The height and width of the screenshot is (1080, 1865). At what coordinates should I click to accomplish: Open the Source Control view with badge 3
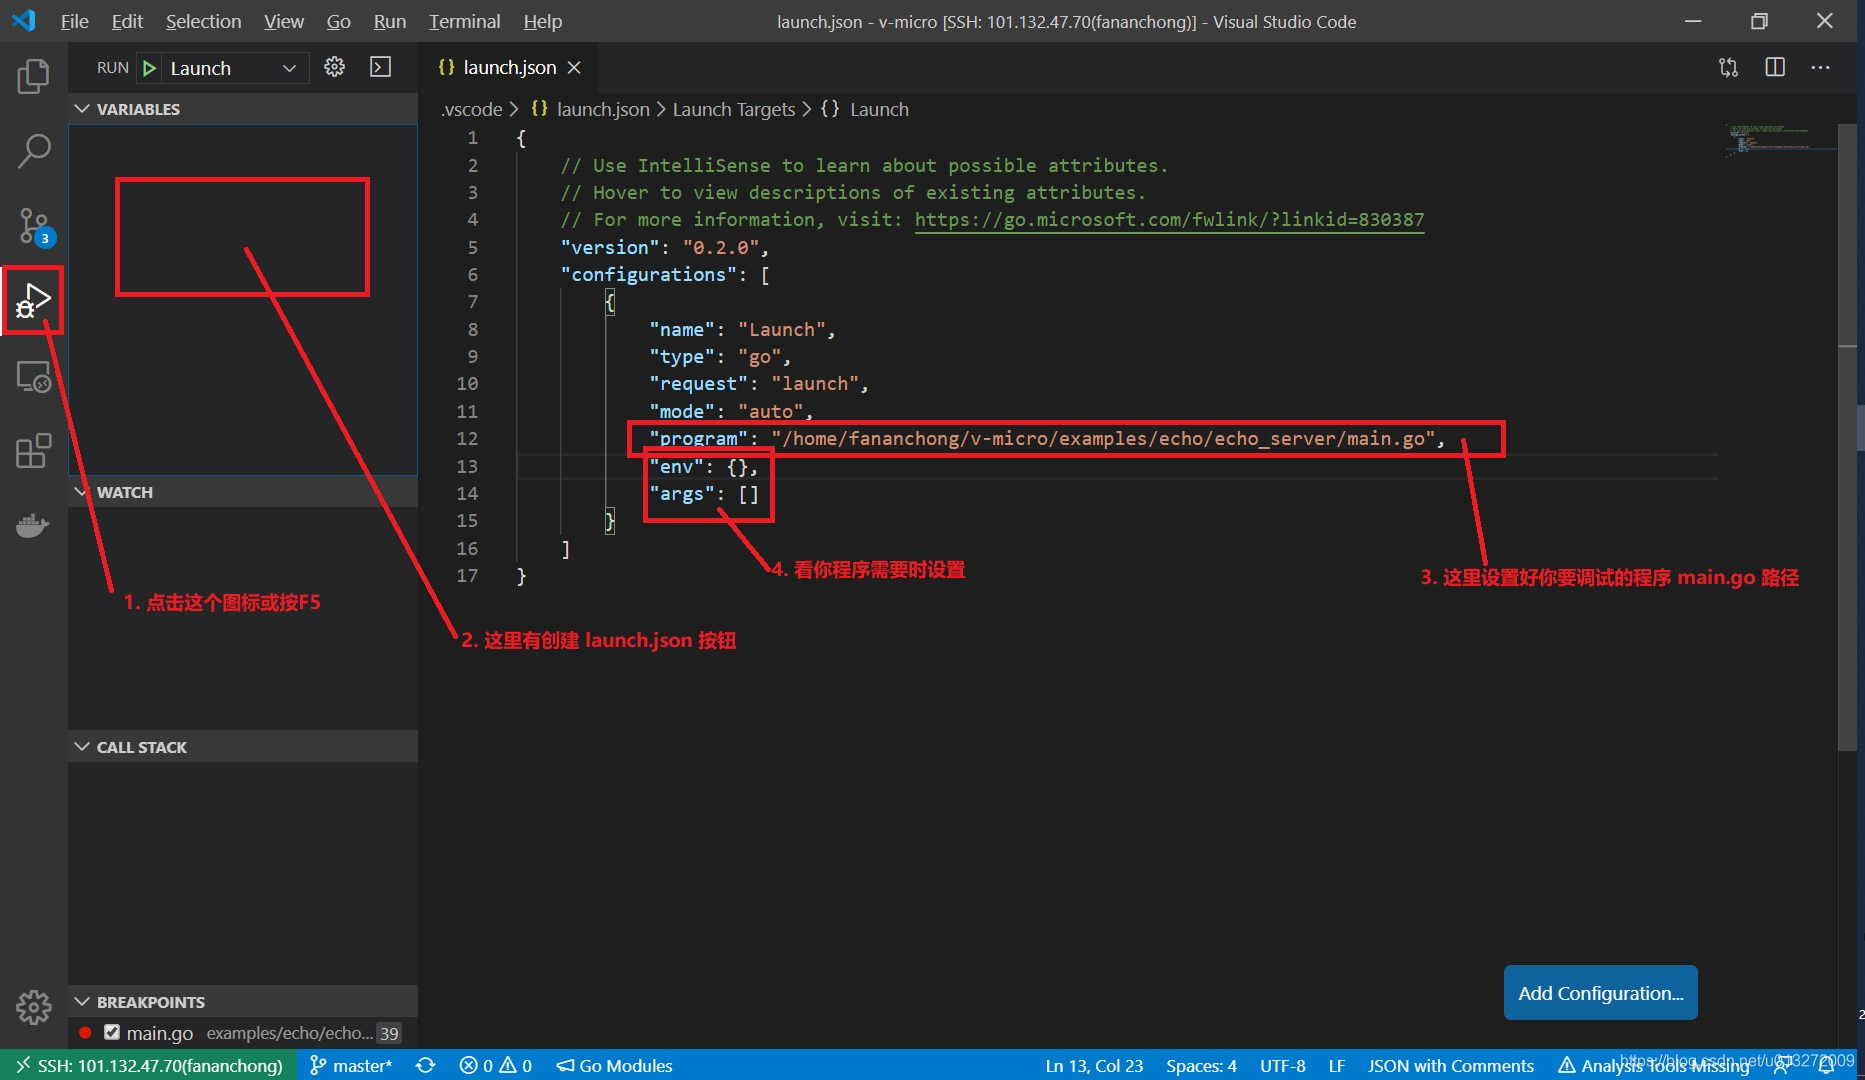(x=33, y=227)
